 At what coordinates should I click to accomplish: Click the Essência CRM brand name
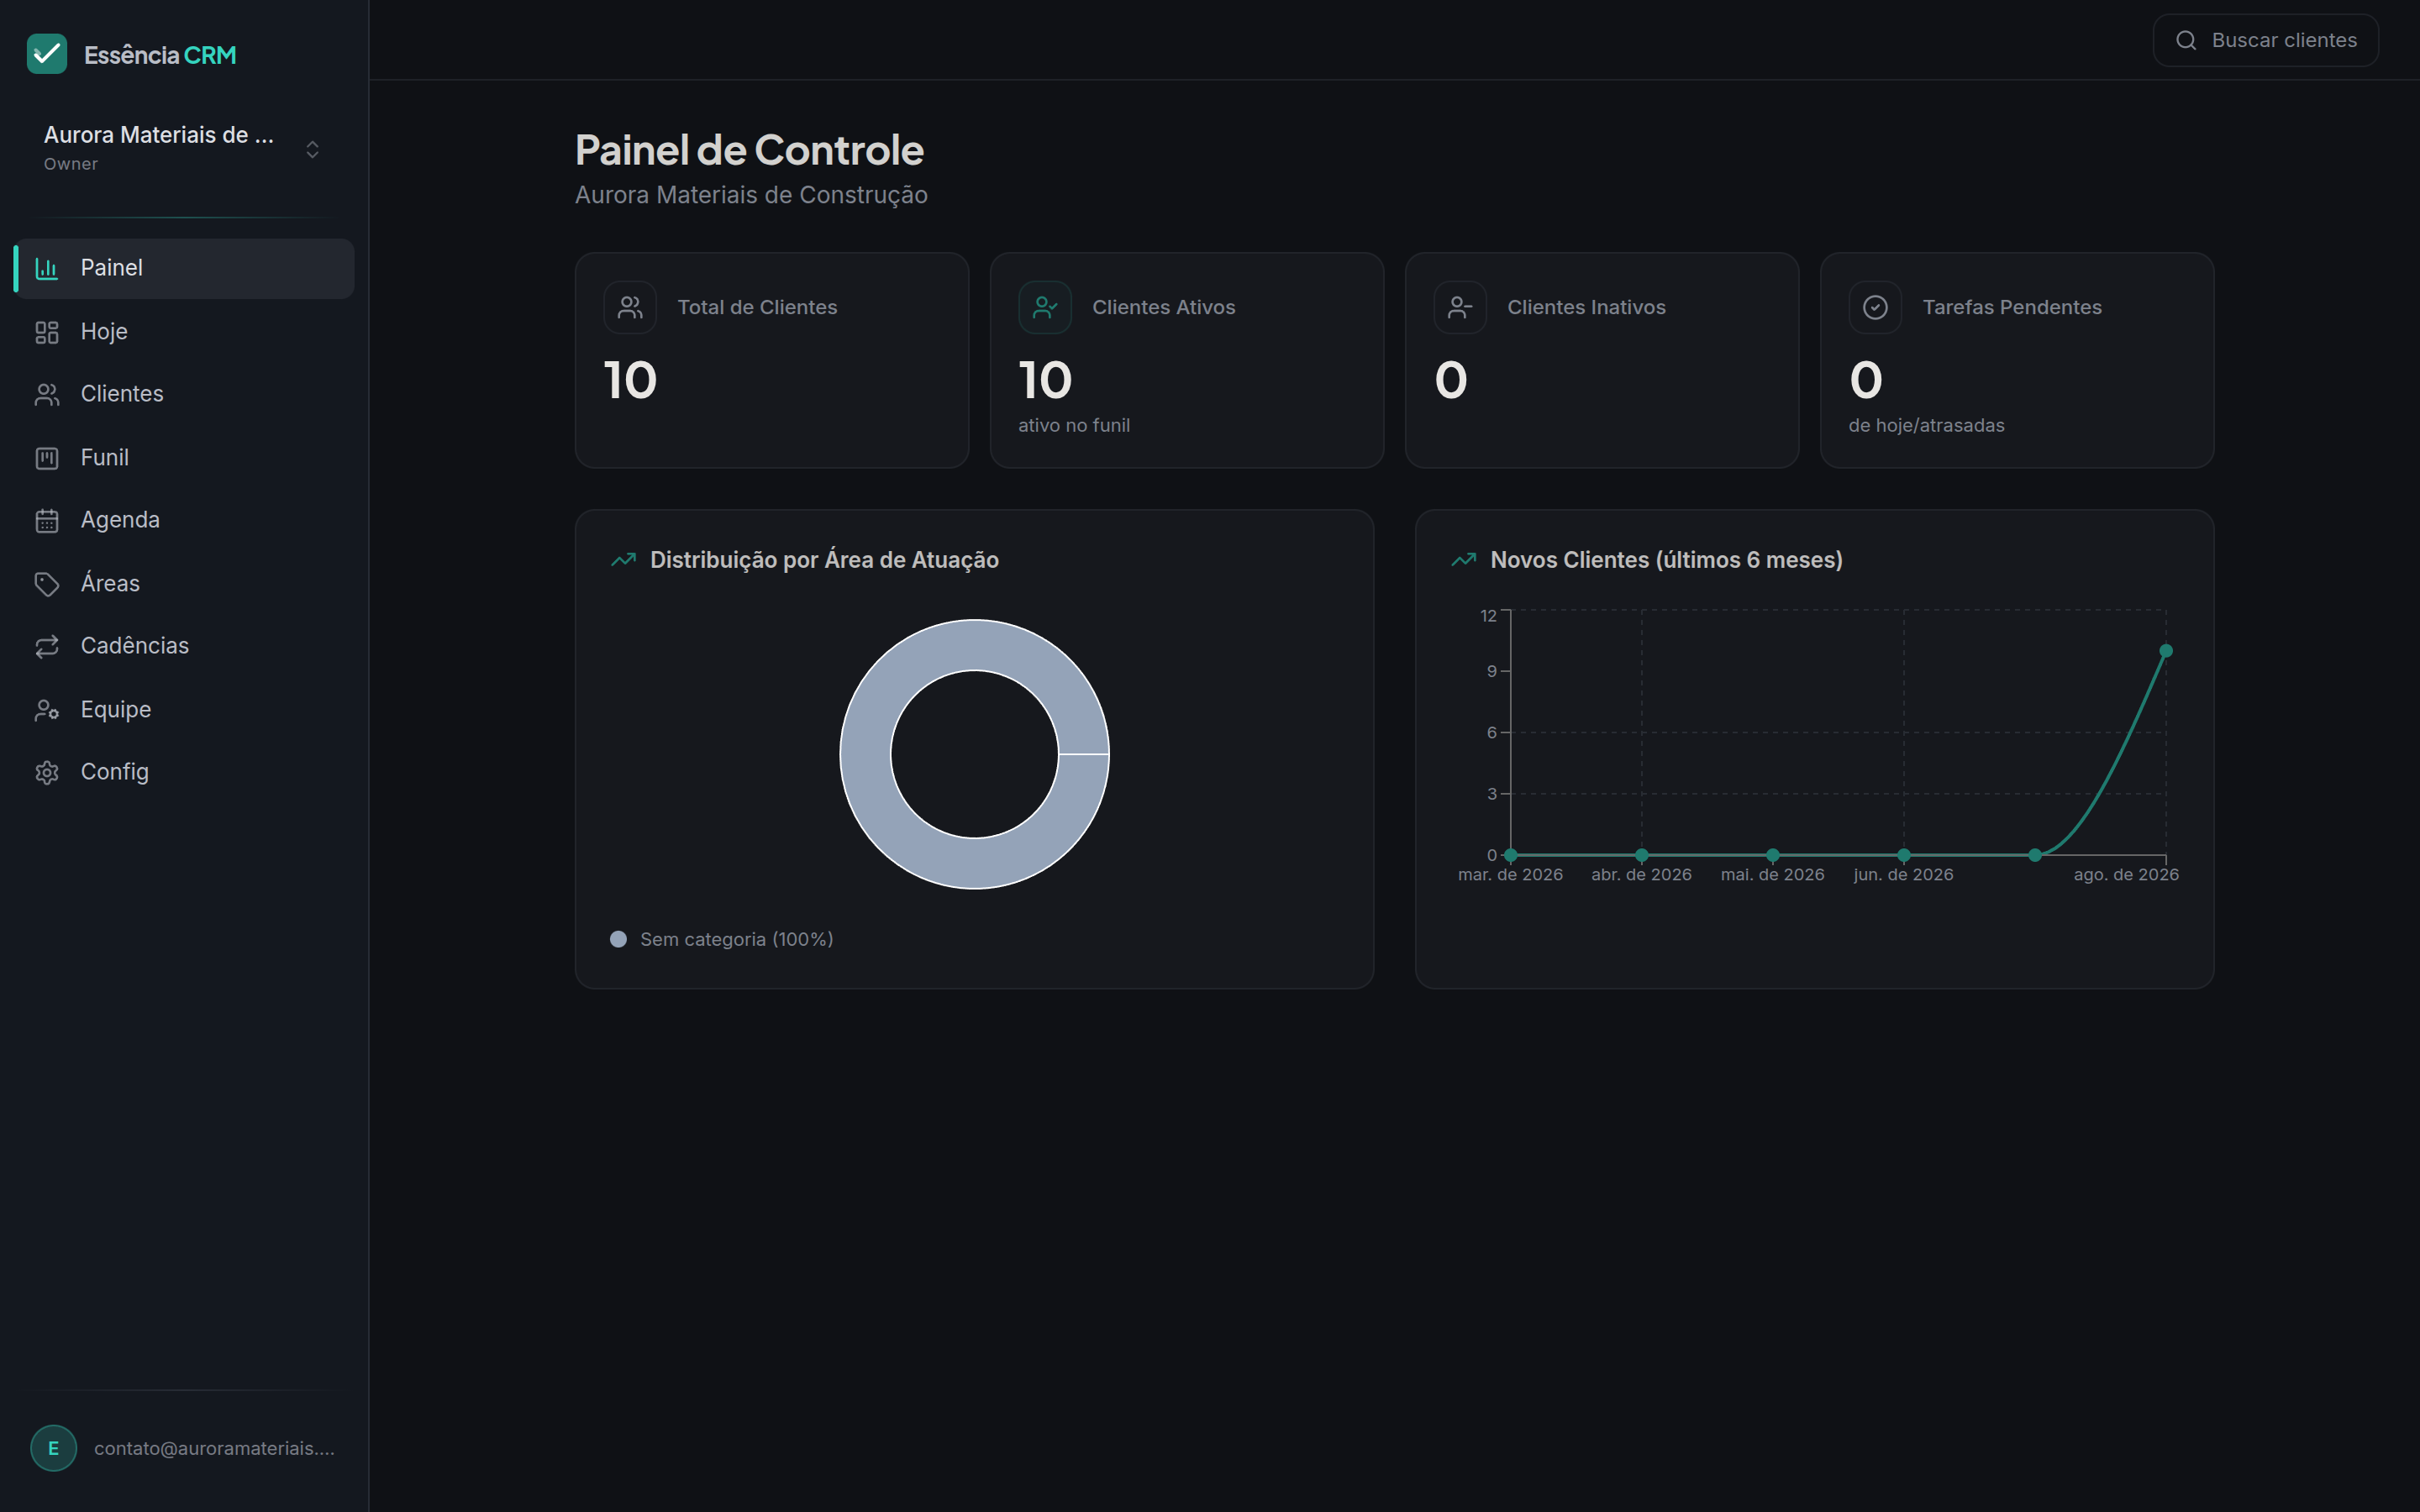[x=160, y=55]
